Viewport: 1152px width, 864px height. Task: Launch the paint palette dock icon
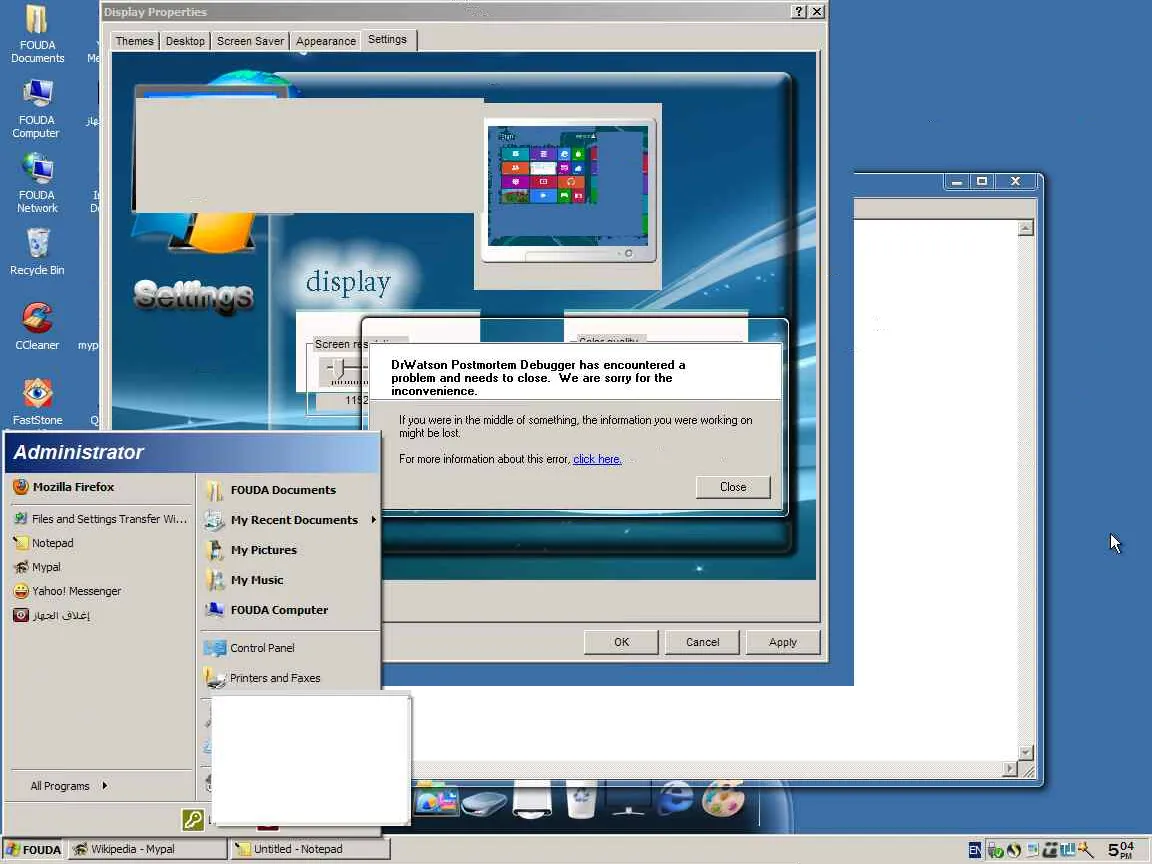(724, 798)
